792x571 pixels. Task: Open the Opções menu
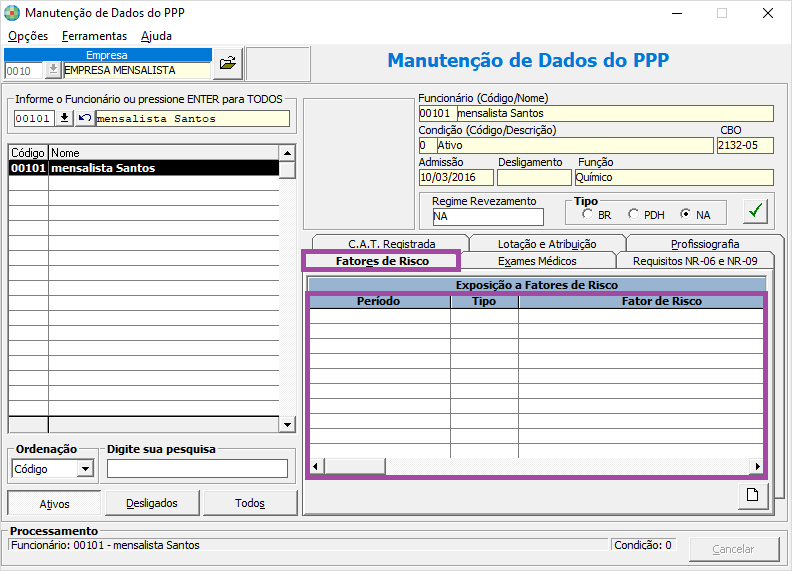coord(28,36)
